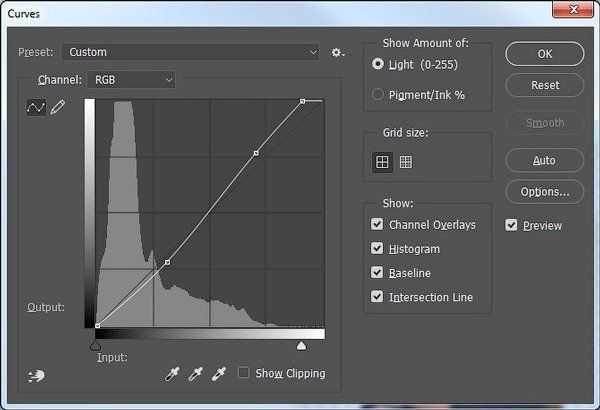Uncheck the Channel Overlays checkbox
The image size is (600, 410).
coord(377,224)
